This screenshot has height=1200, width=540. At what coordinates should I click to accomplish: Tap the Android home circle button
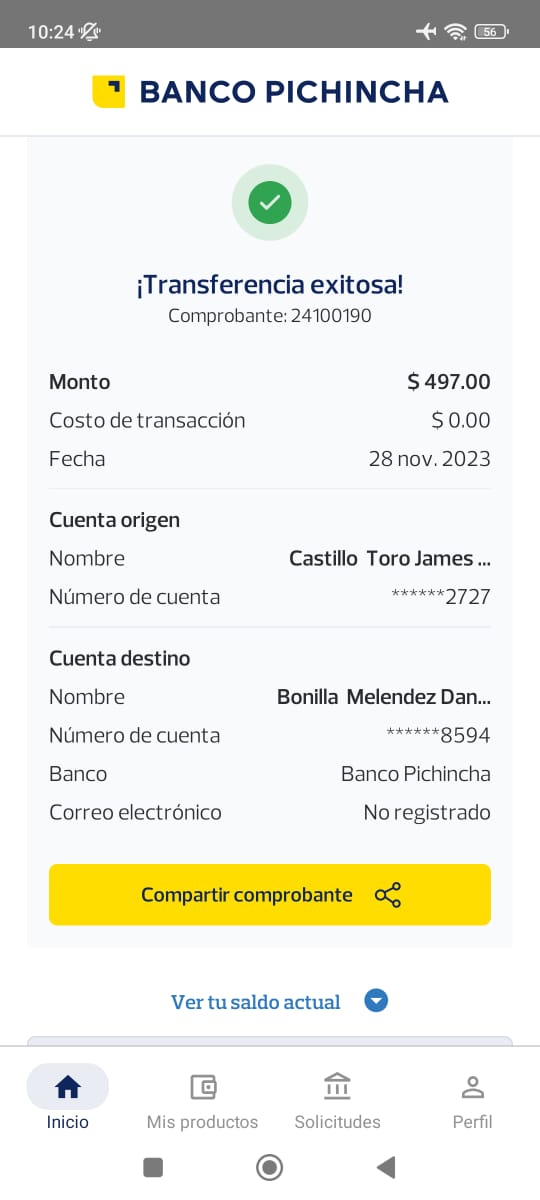[269, 1167]
